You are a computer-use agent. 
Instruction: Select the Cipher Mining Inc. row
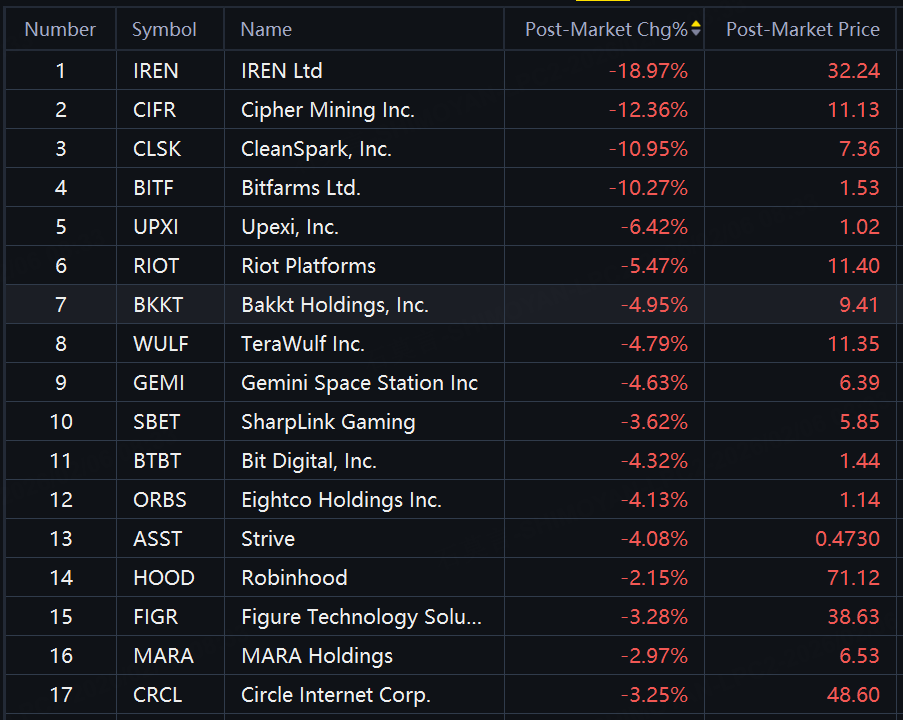[328, 110]
